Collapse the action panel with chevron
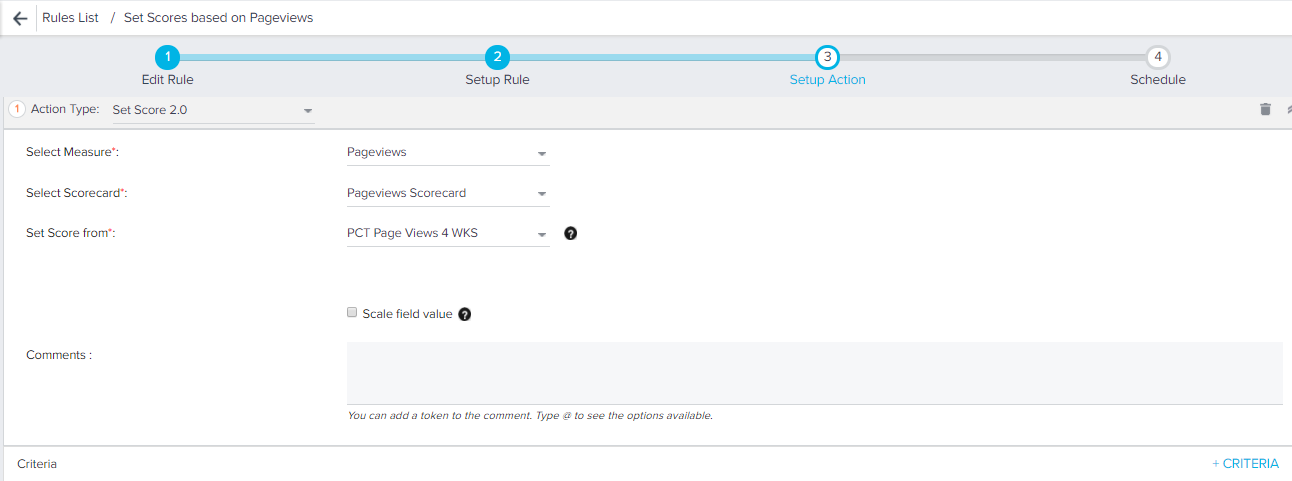1292x481 pixels. (x=1288, y=109)
